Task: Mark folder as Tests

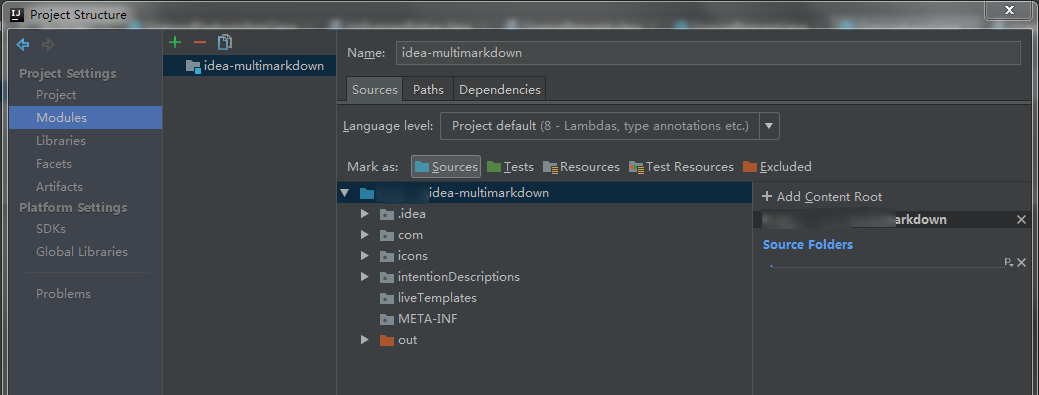Action: pos(510,167)
